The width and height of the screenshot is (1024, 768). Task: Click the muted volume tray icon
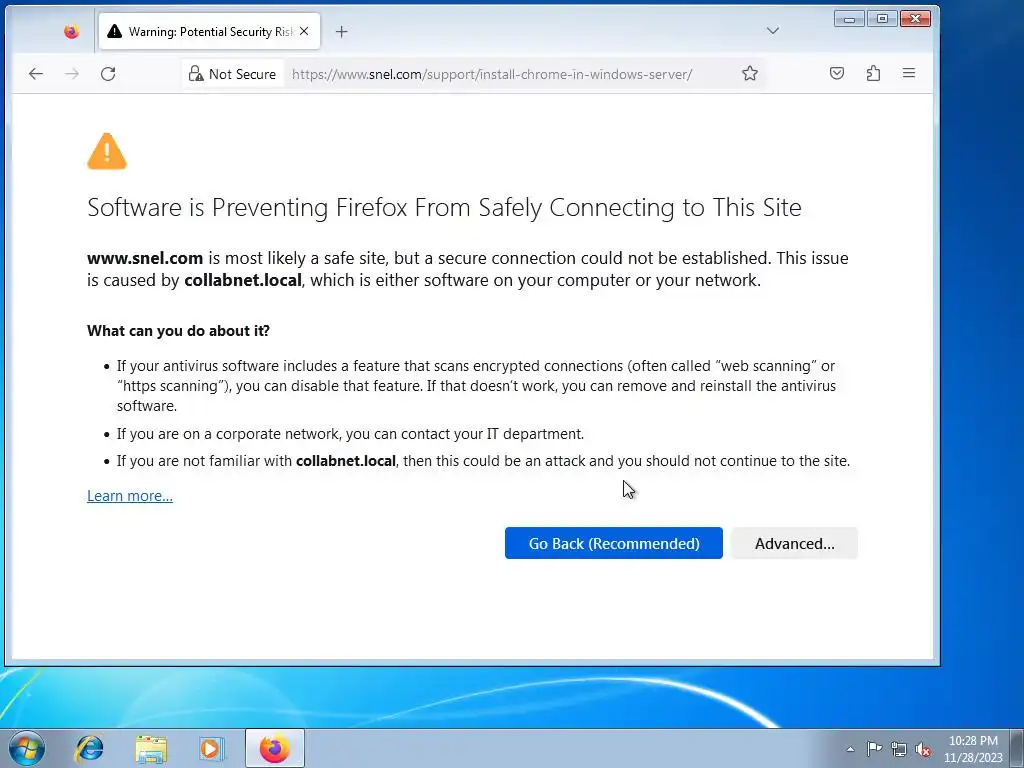tap(923, 749)
